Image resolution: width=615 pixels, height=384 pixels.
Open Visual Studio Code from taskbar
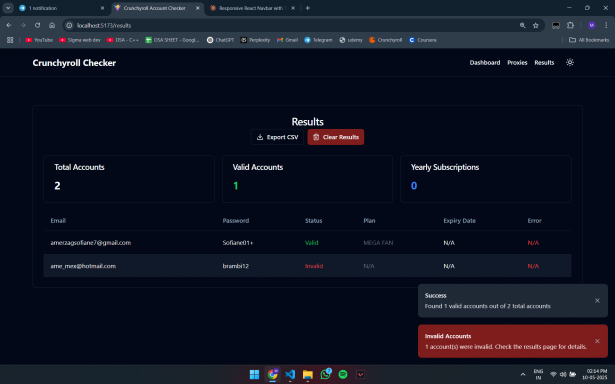pyautogui.click(x=290, y=375)
